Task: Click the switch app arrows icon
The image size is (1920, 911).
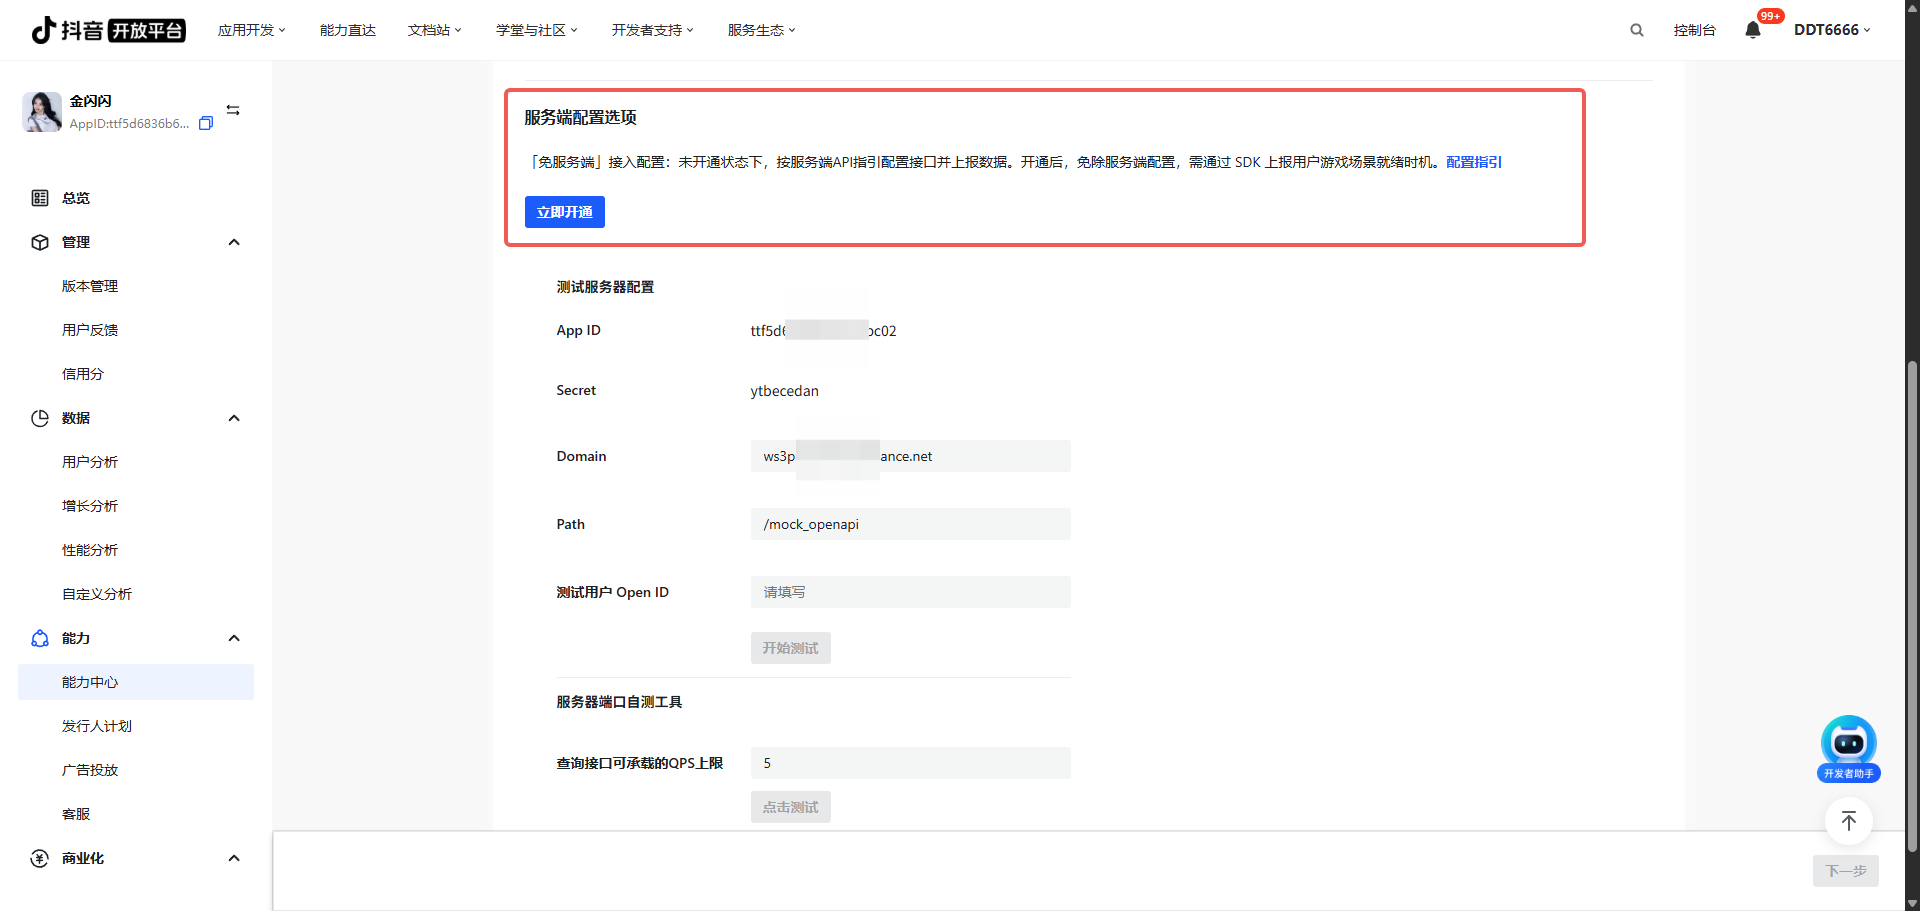Action: [233, 110]
